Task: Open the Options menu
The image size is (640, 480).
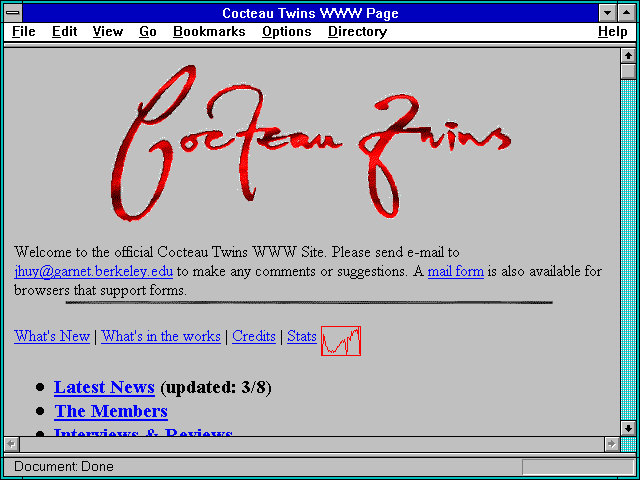Action: pyautogui.click(x=287, y=32)
